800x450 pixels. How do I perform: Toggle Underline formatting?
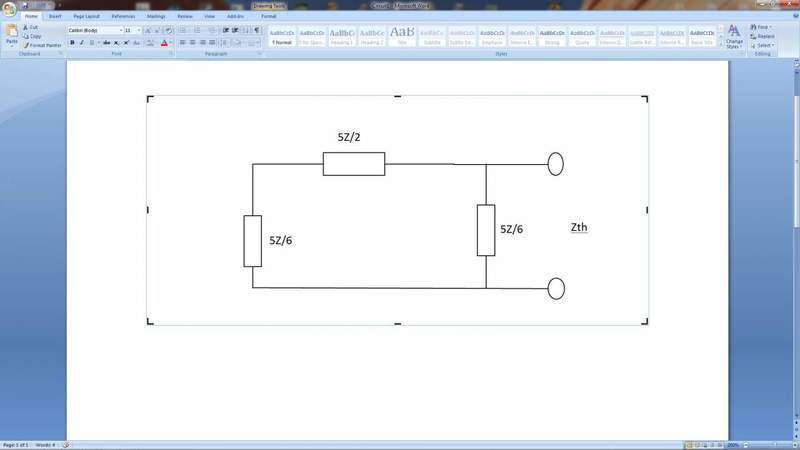tap(92, 43)
